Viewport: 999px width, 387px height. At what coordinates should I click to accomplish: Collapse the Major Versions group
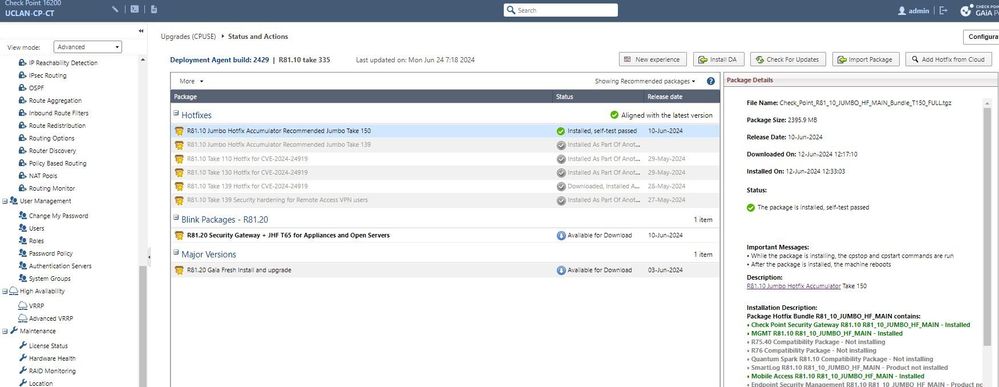coord(176,252)
